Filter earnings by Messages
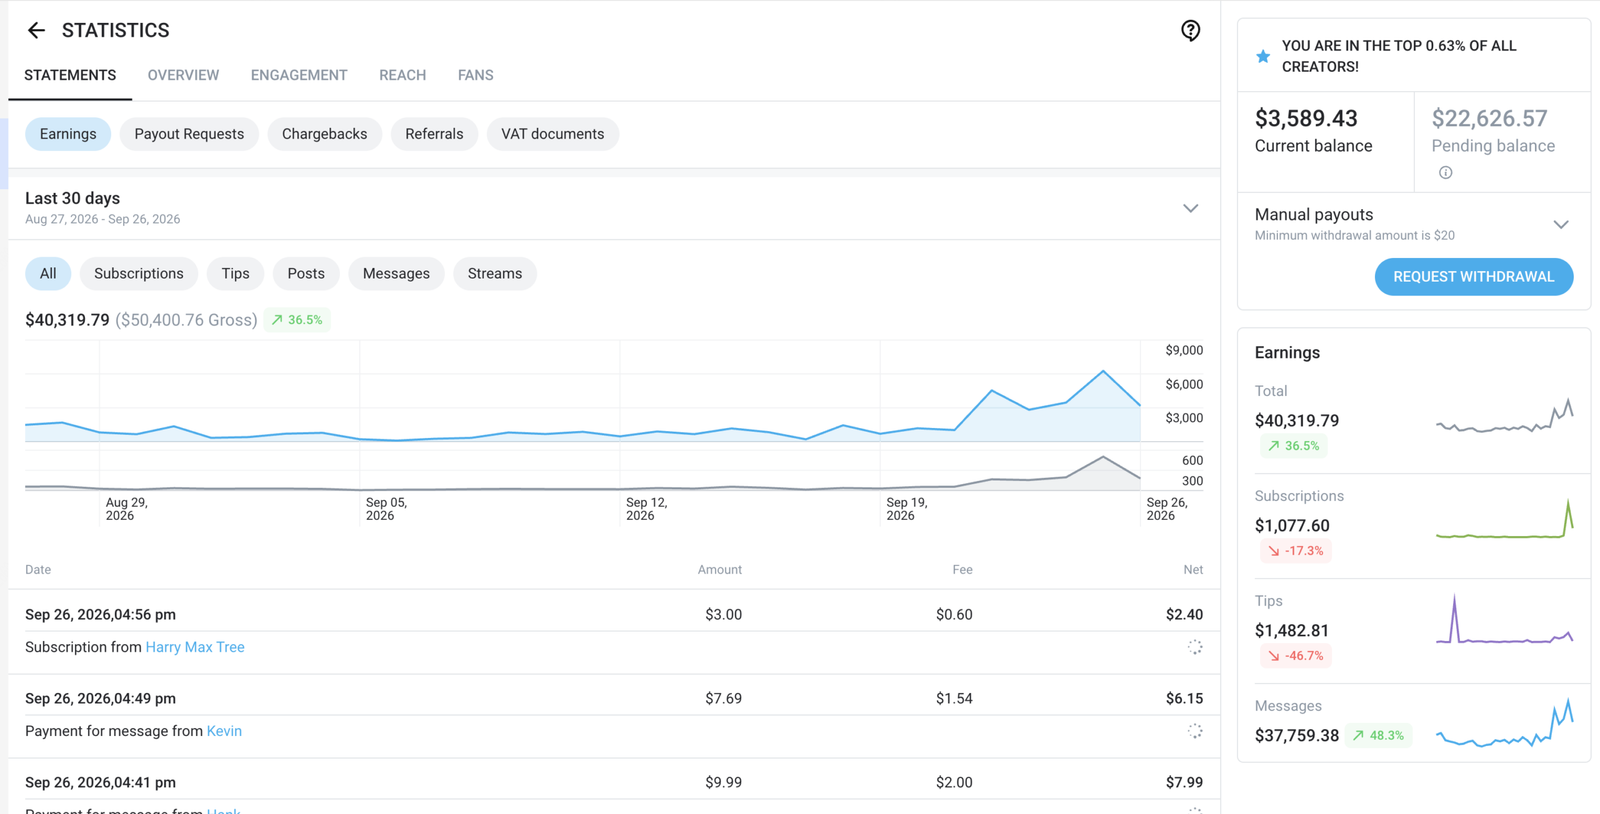The image size is (1600, 814). coord(396,273)
